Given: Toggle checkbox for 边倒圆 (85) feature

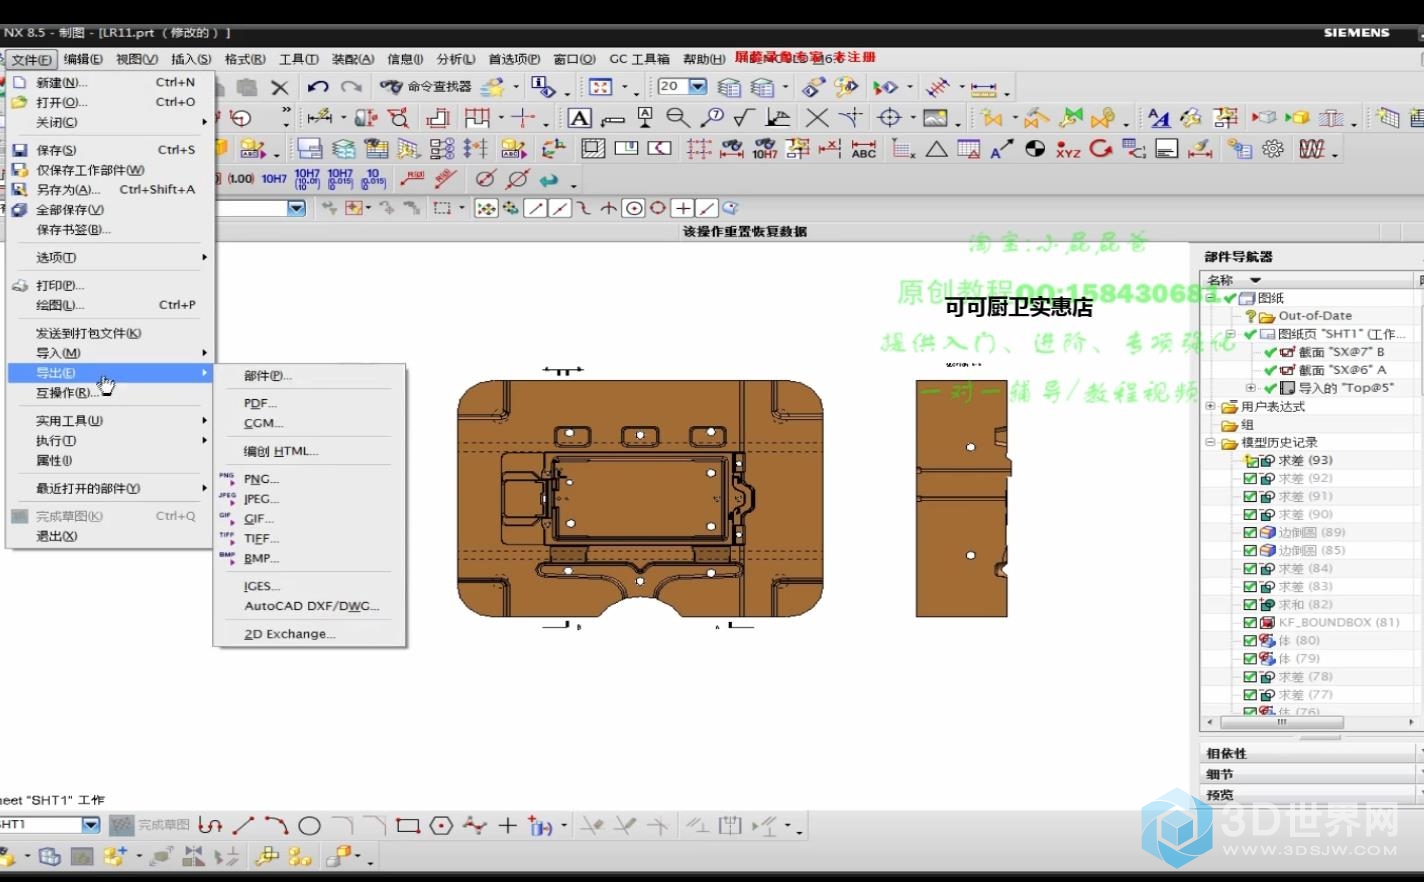Looking at the screenshot, I should point(1250,551).
